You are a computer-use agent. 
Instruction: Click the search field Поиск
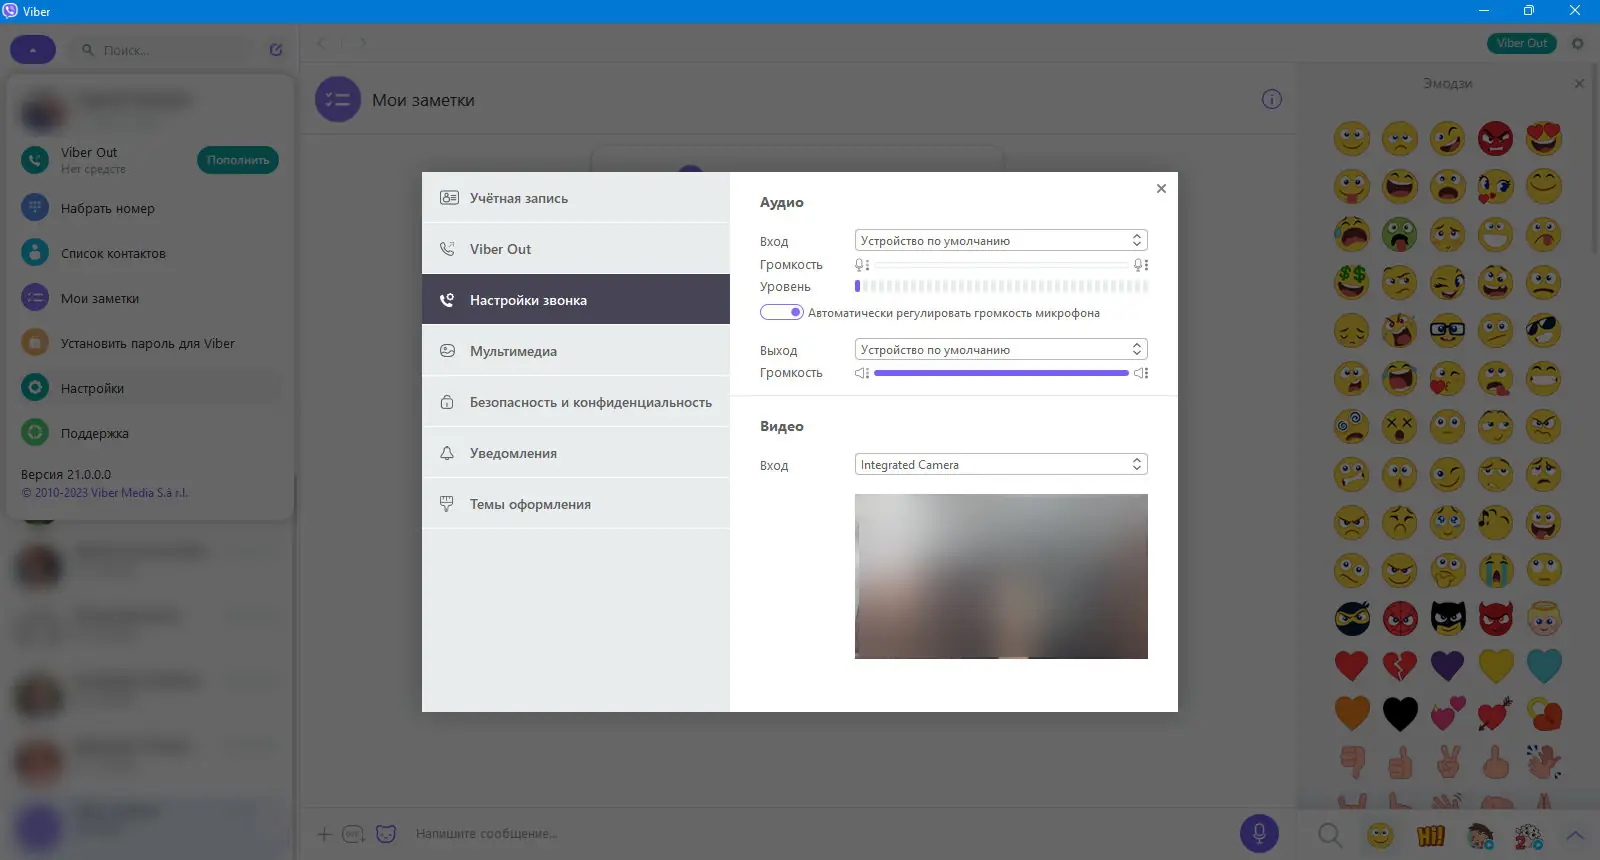click(160, 50)
